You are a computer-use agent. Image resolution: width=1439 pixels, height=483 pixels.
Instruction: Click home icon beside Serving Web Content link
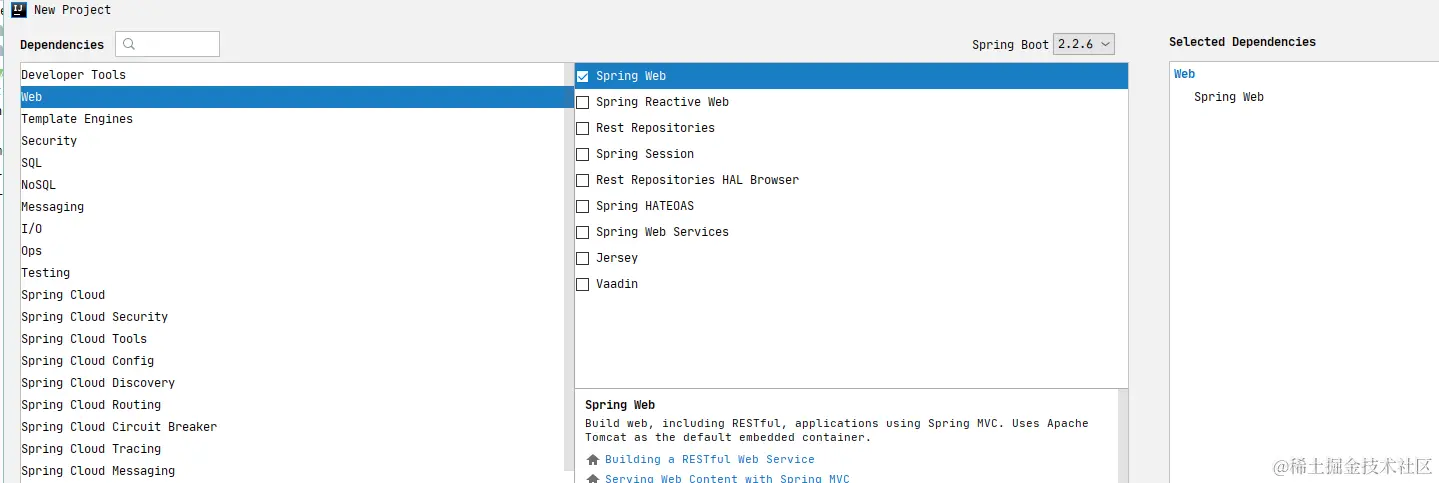pyautogui.click(x=593, y=479)
